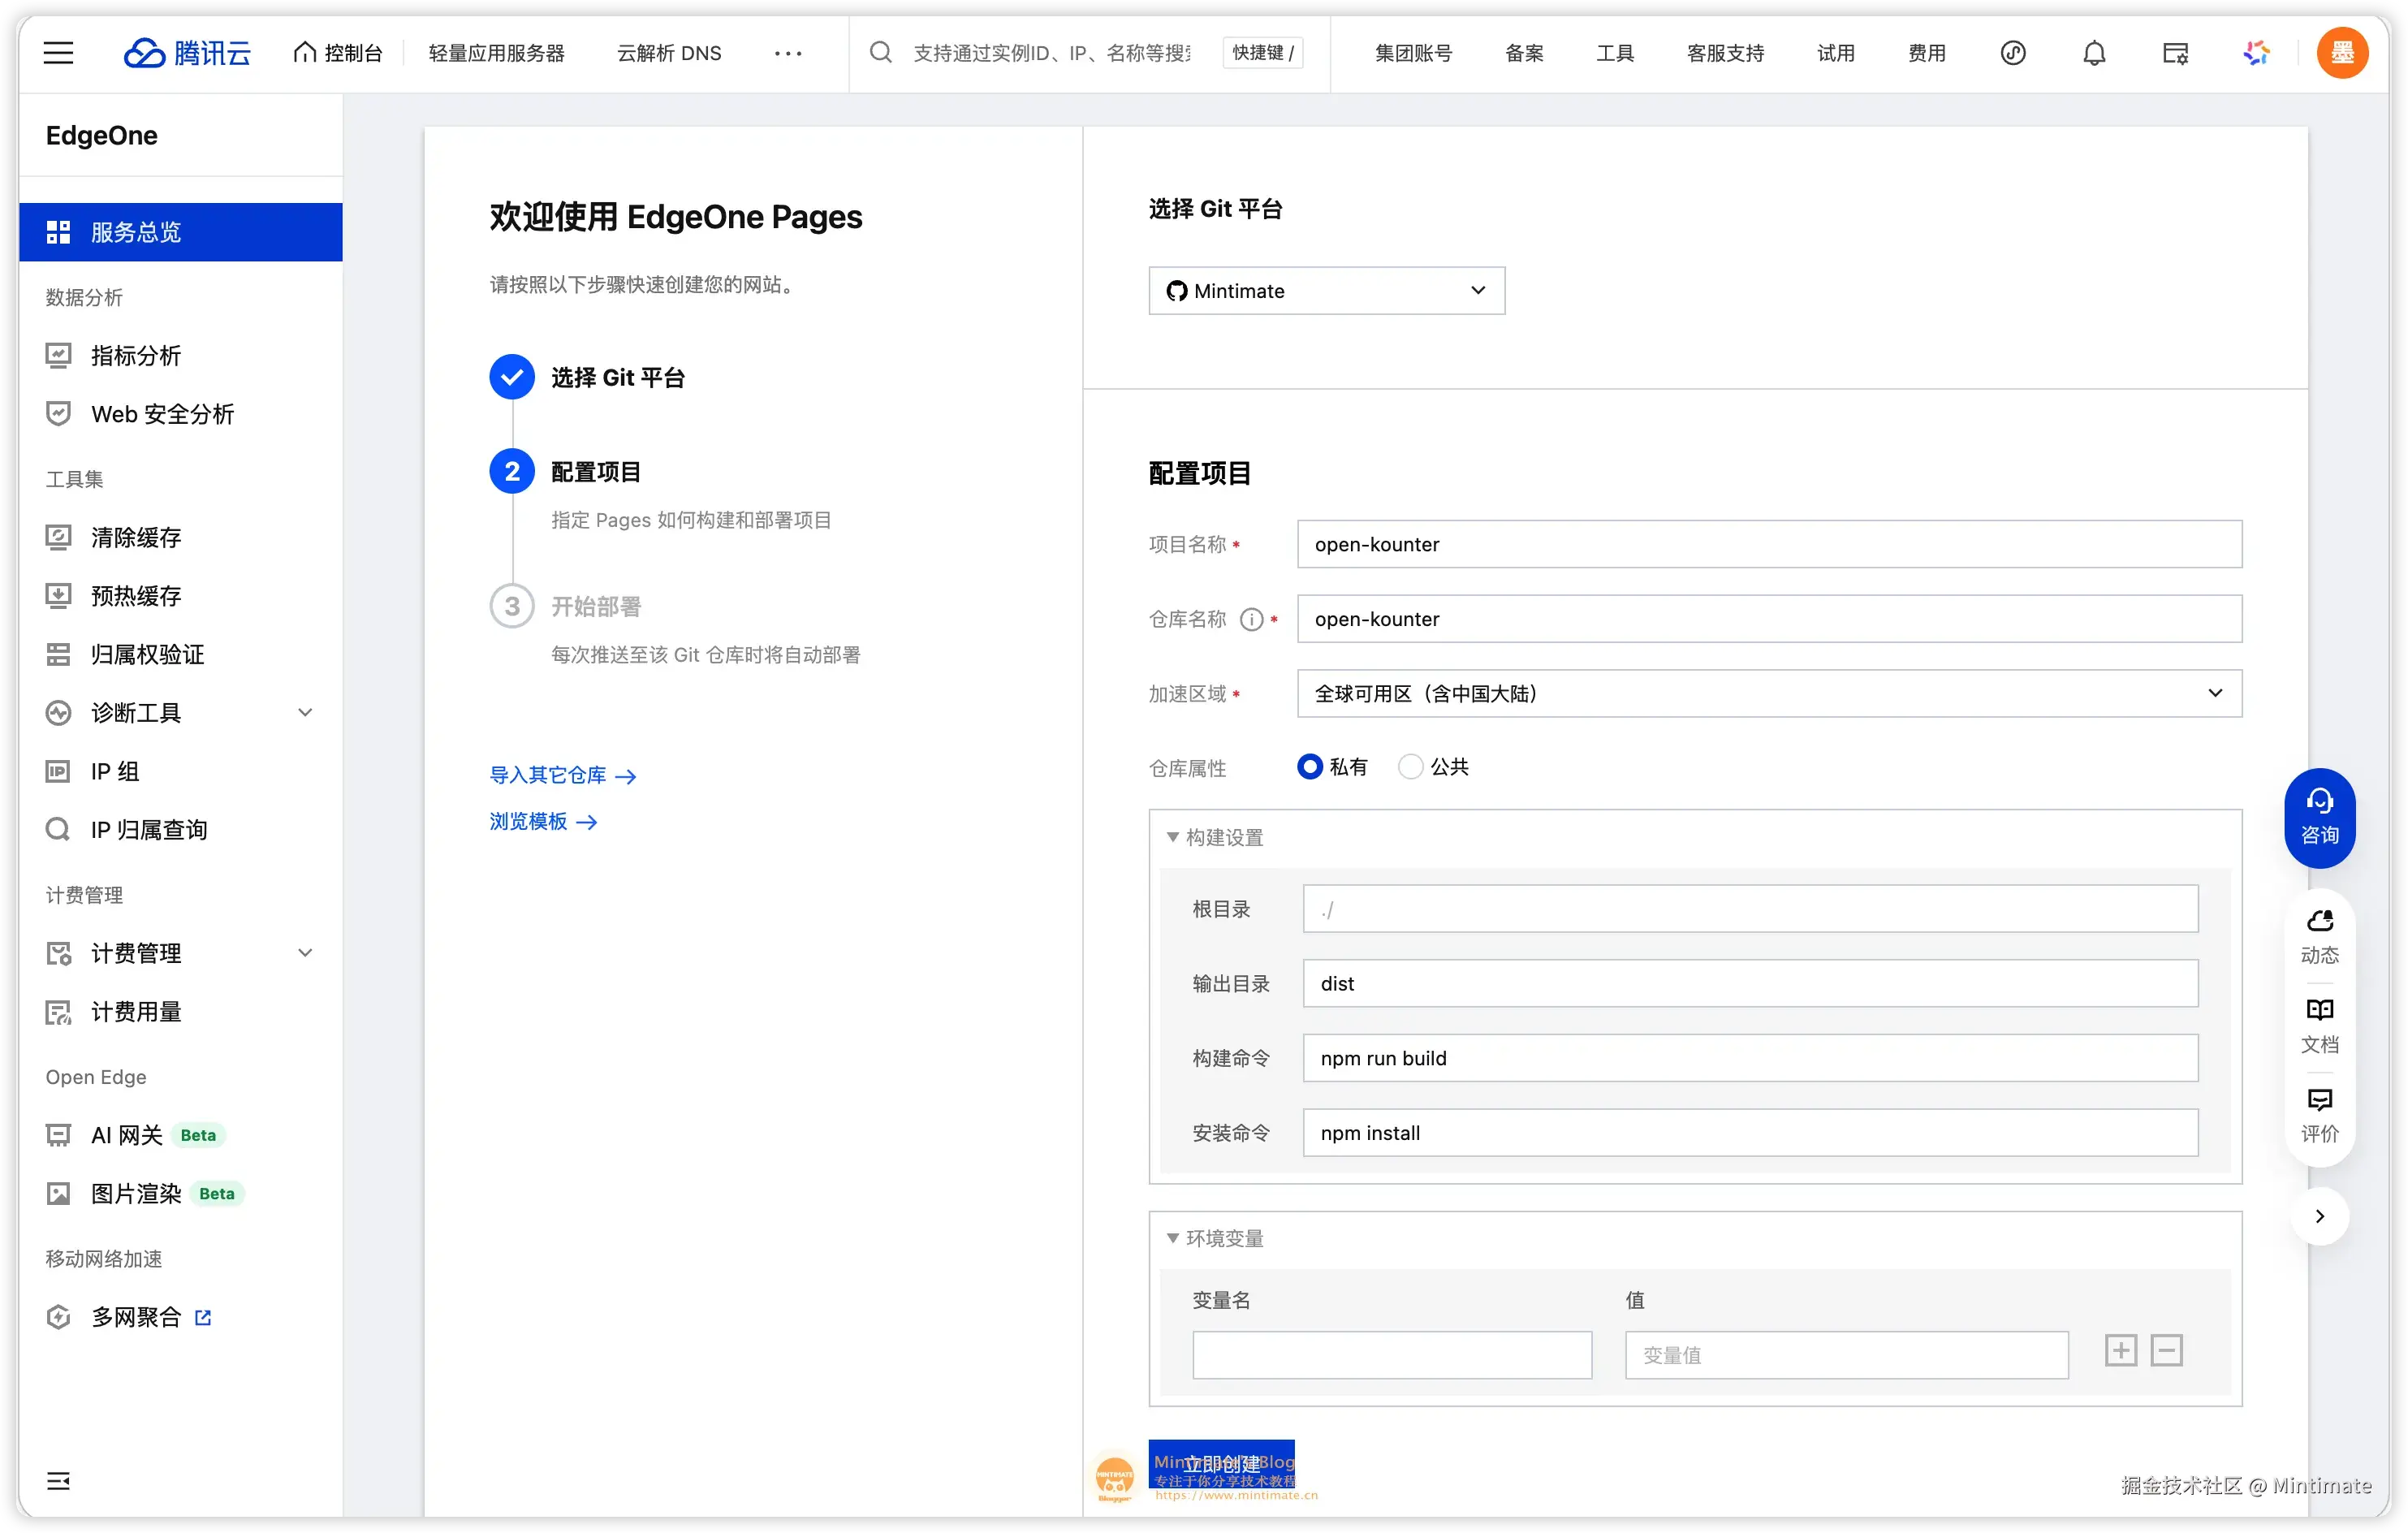The width and height of the screenshot is (2408, 1533).
Task: Switch to the 备案 section
Action: [1523, 53]
